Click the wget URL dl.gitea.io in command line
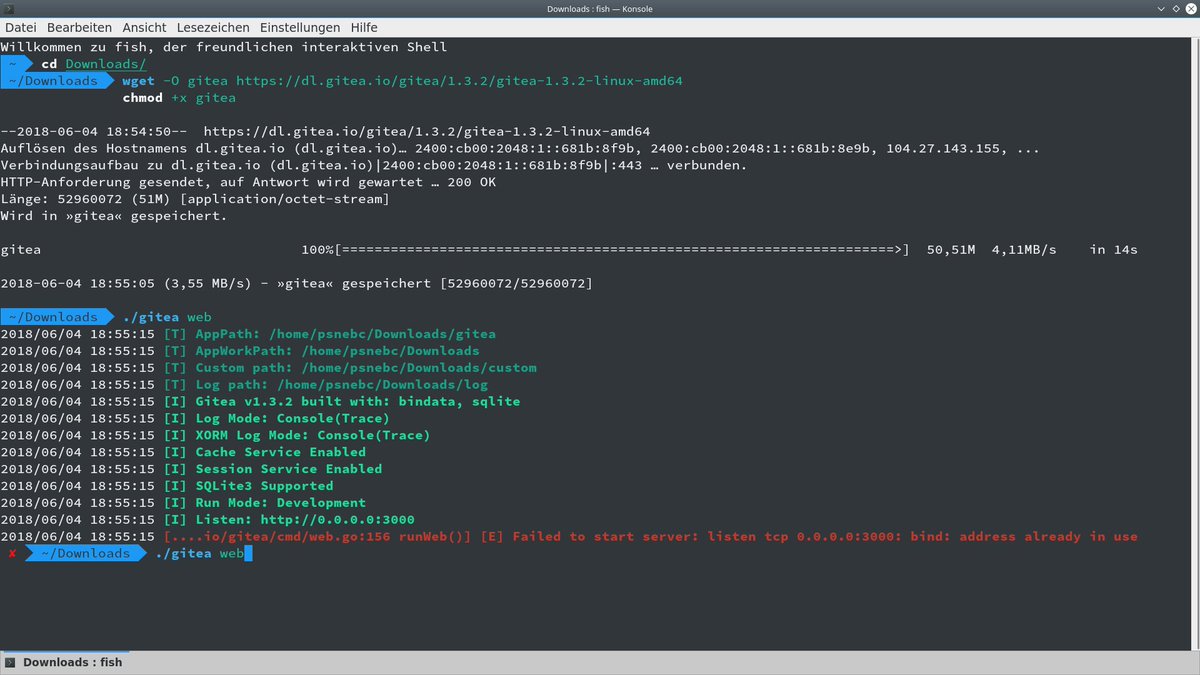 tap(460, 81)
